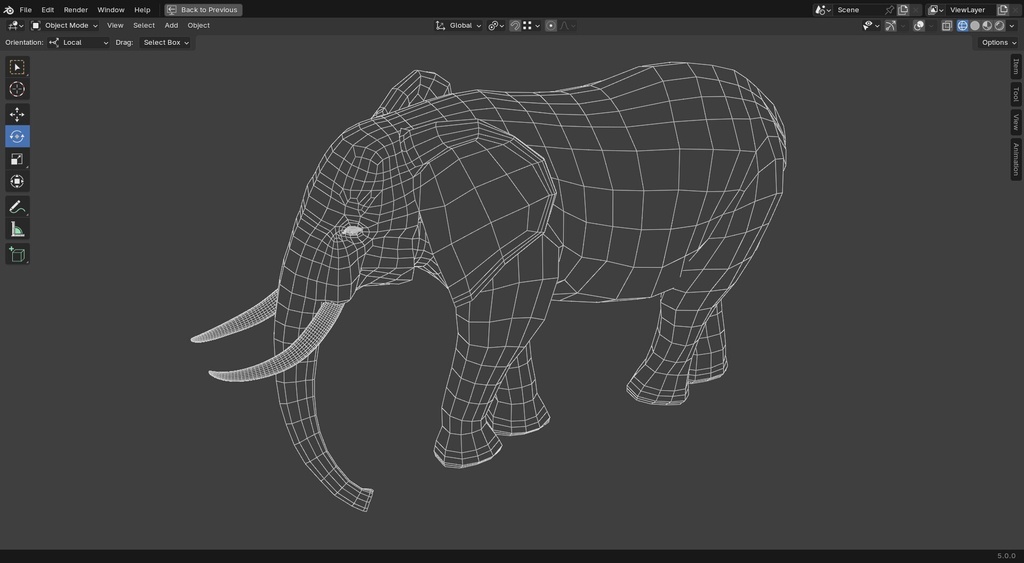Select the Select Box tool

point(17,67)
